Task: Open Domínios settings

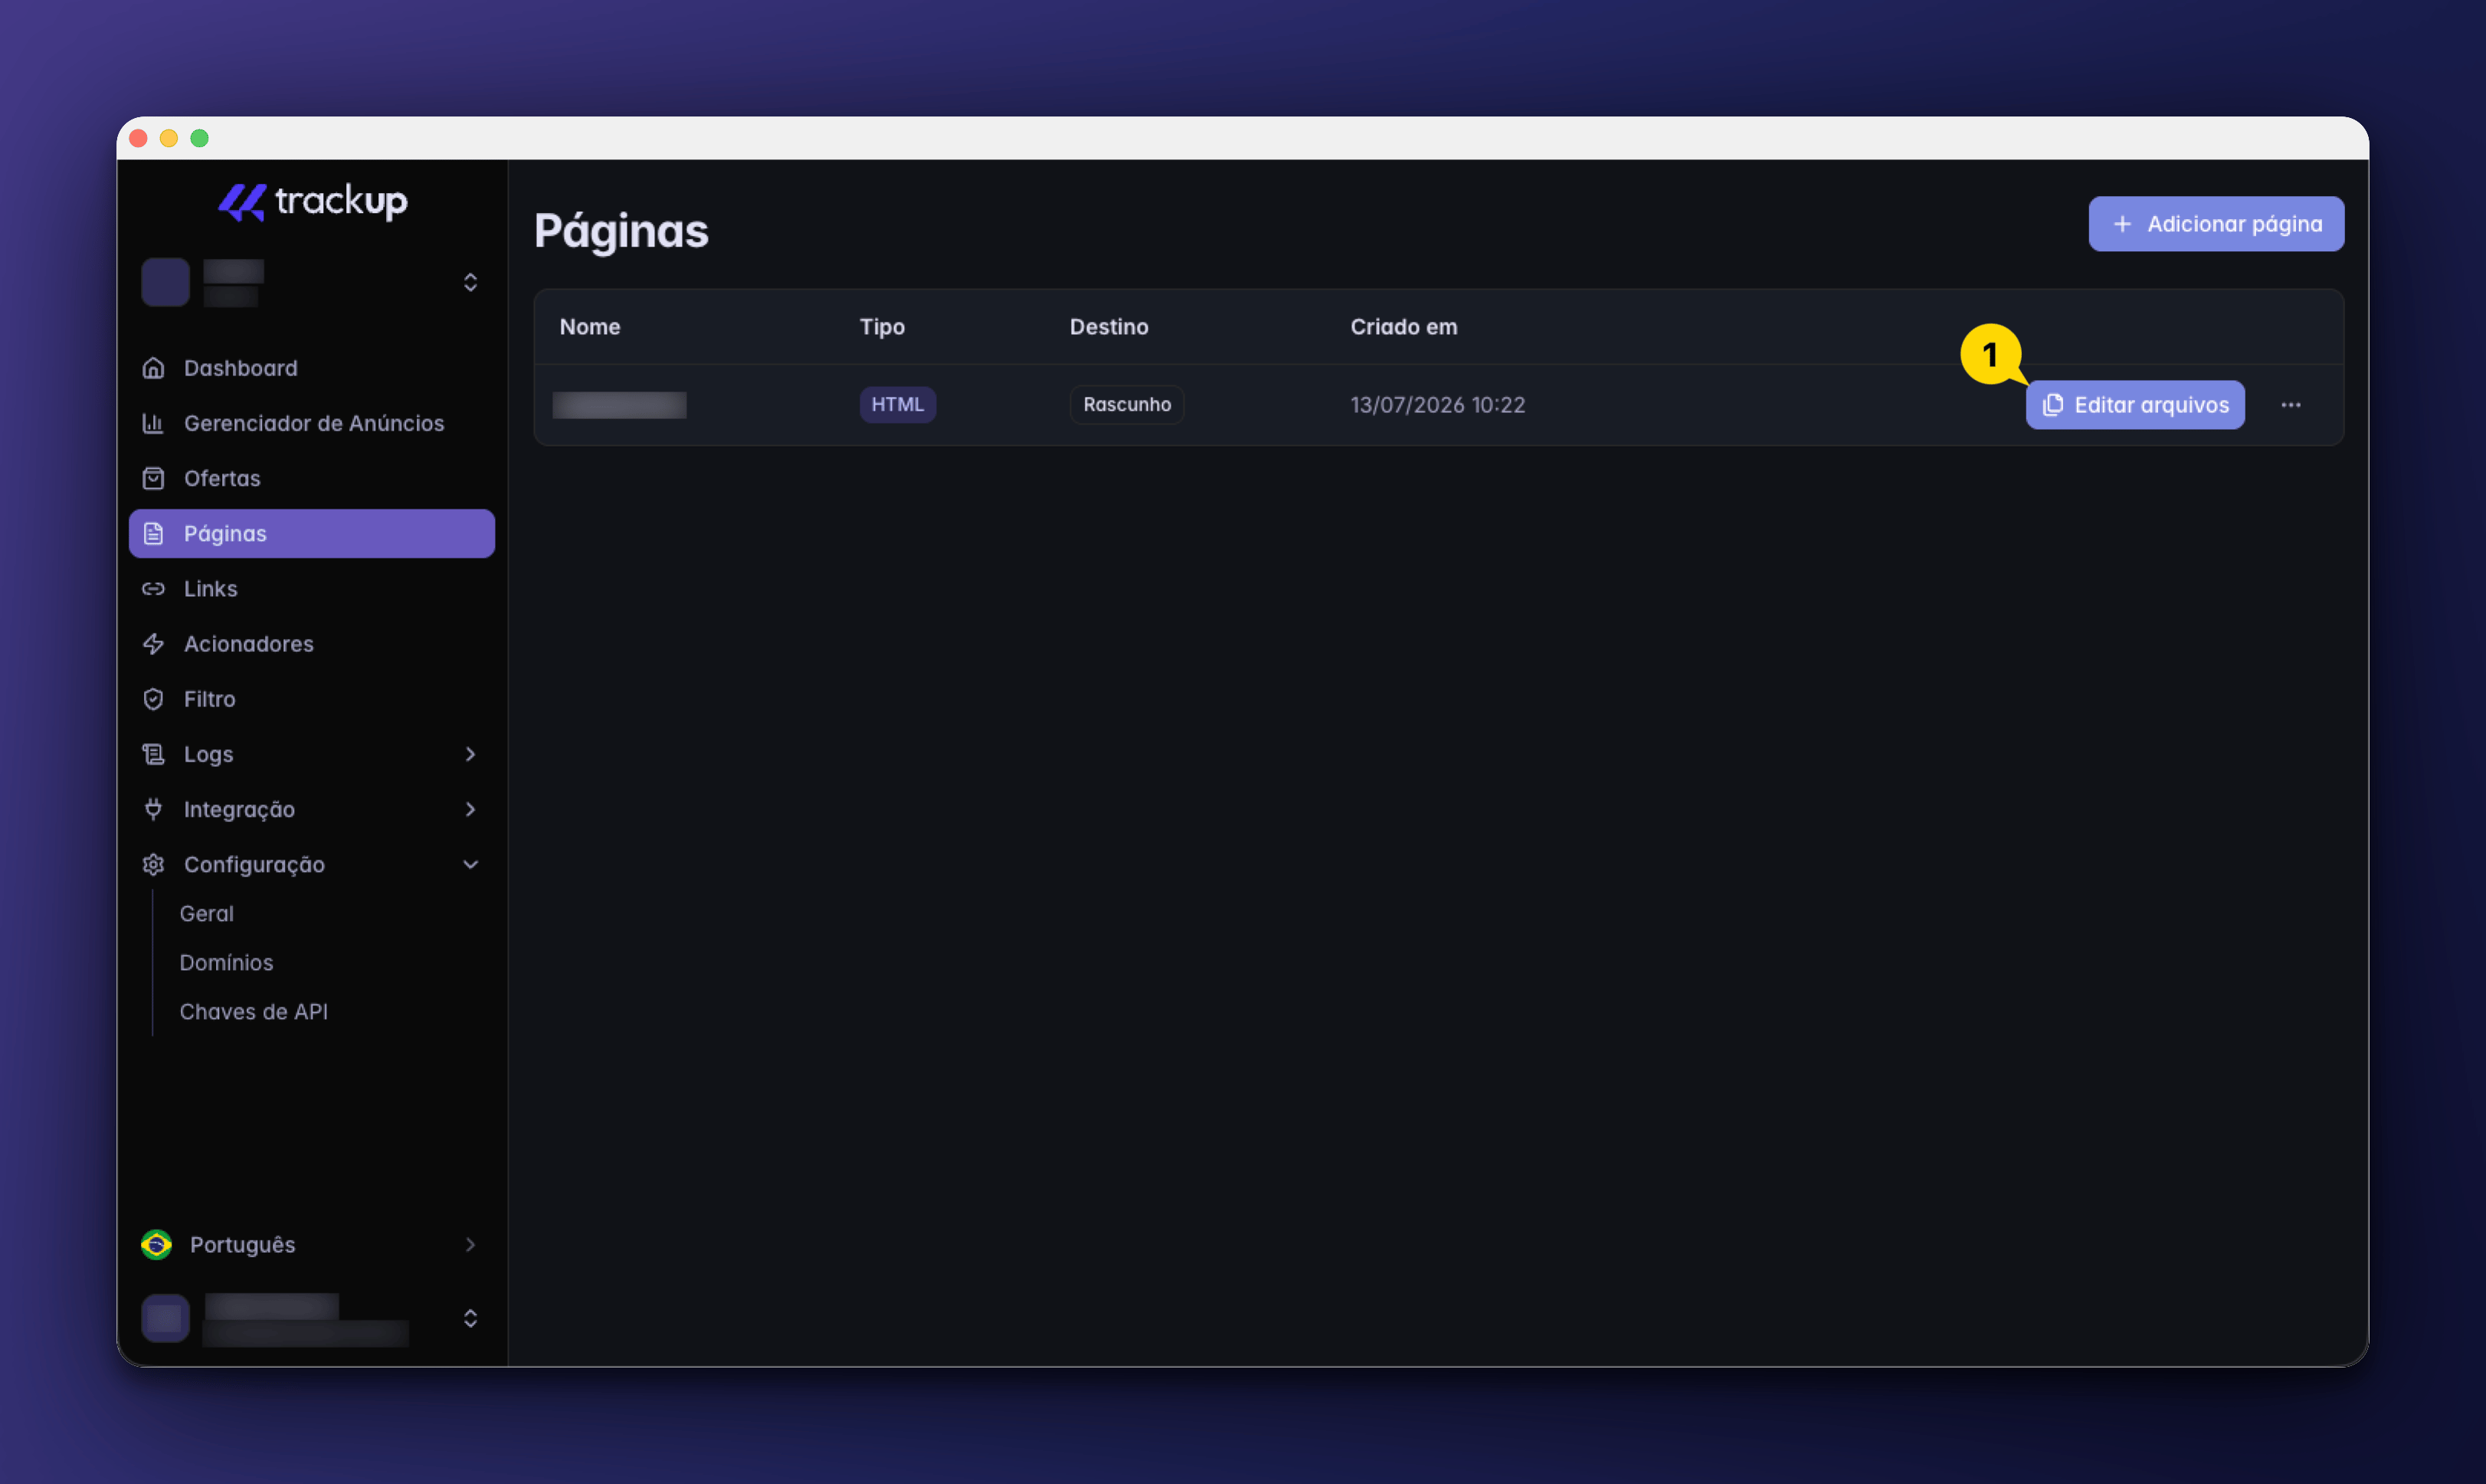Action: tap(226, 962)
